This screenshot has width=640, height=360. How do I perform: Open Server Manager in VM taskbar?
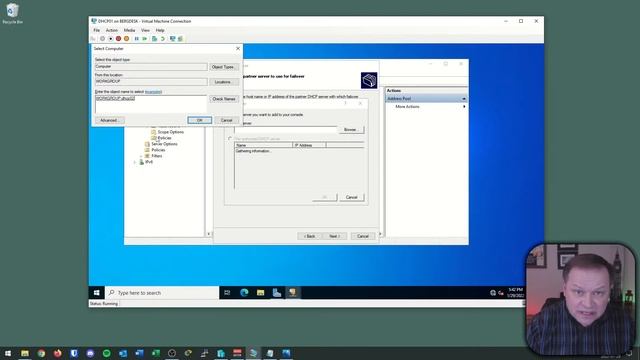(277, 293)
